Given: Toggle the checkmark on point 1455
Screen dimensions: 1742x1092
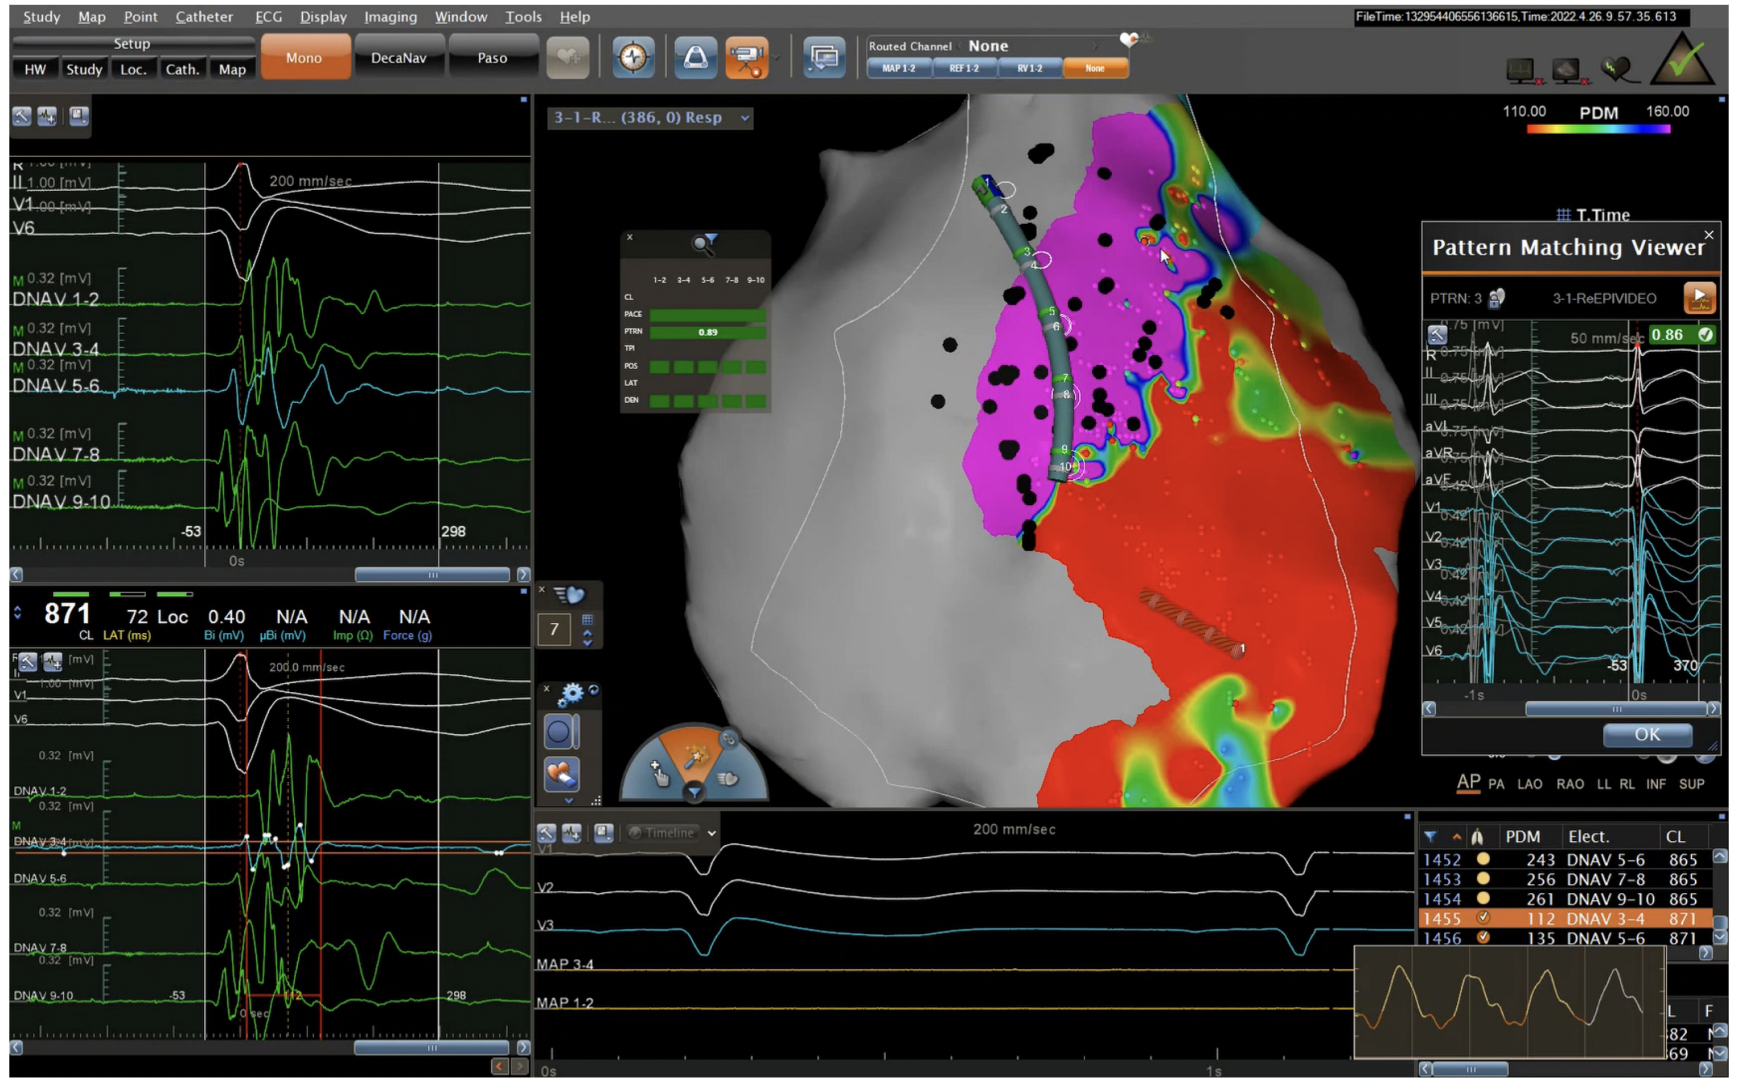Looking at the screenshot, I should tap(1483, 918).
